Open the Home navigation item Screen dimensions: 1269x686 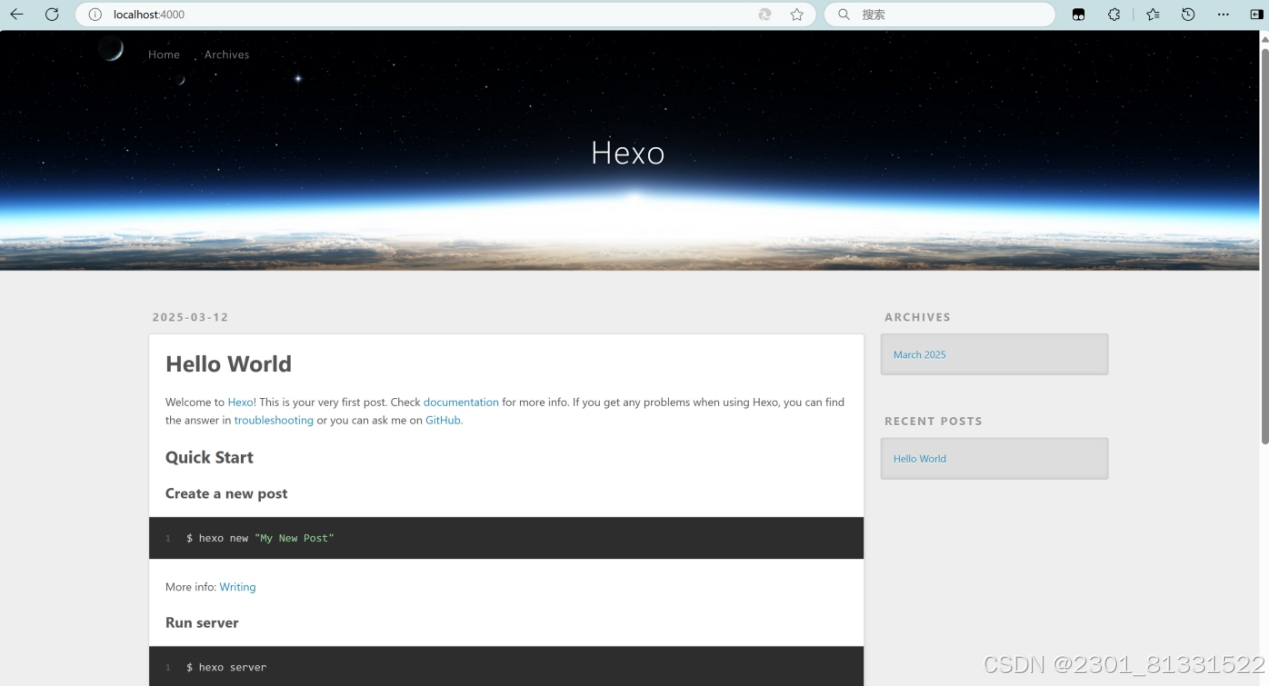[x=164, y=54]
